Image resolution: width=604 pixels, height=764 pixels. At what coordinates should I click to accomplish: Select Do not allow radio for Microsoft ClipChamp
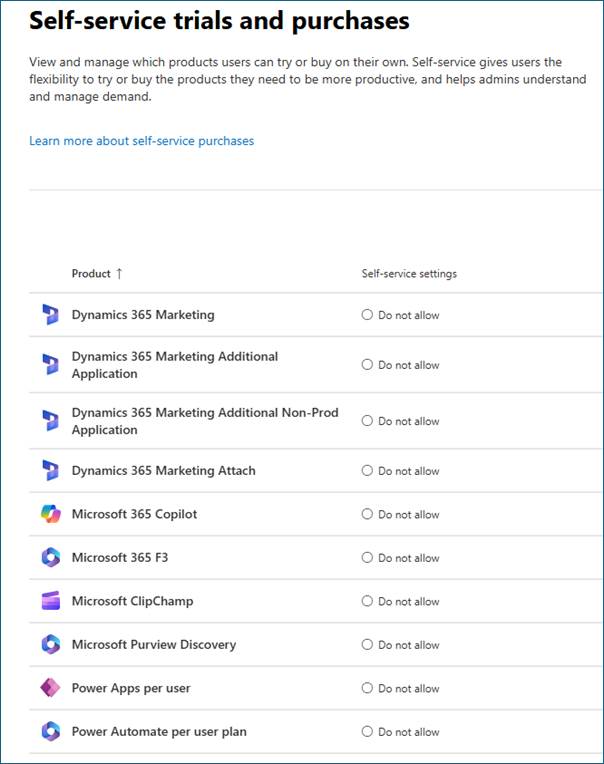click(367, 601)
